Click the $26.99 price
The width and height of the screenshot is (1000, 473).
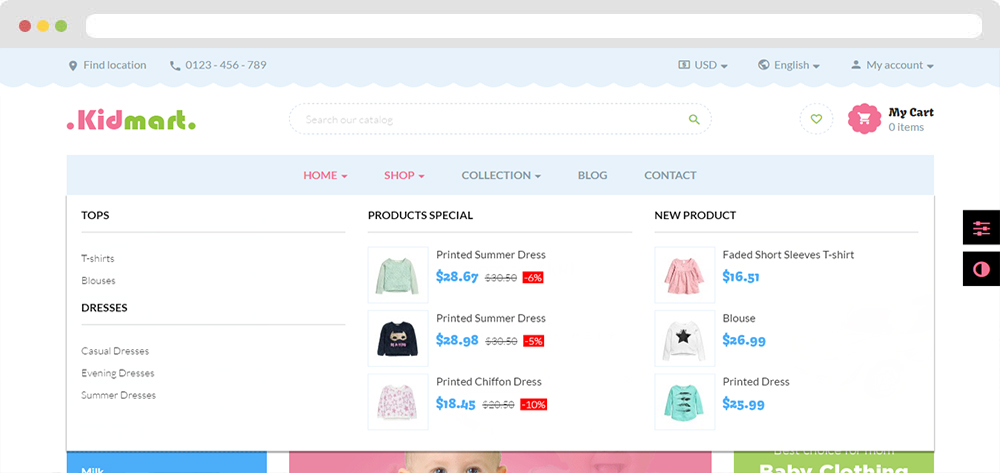pos(744,340)
